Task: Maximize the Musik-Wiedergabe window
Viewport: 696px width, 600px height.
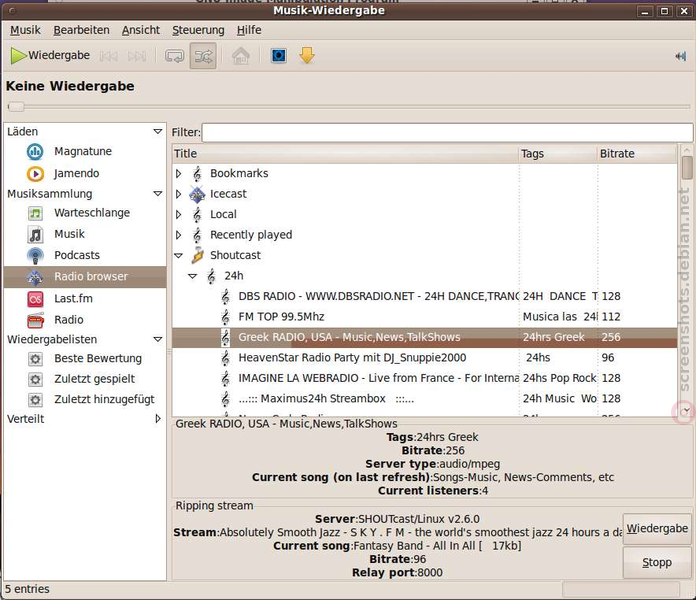Action: (664, 11)
